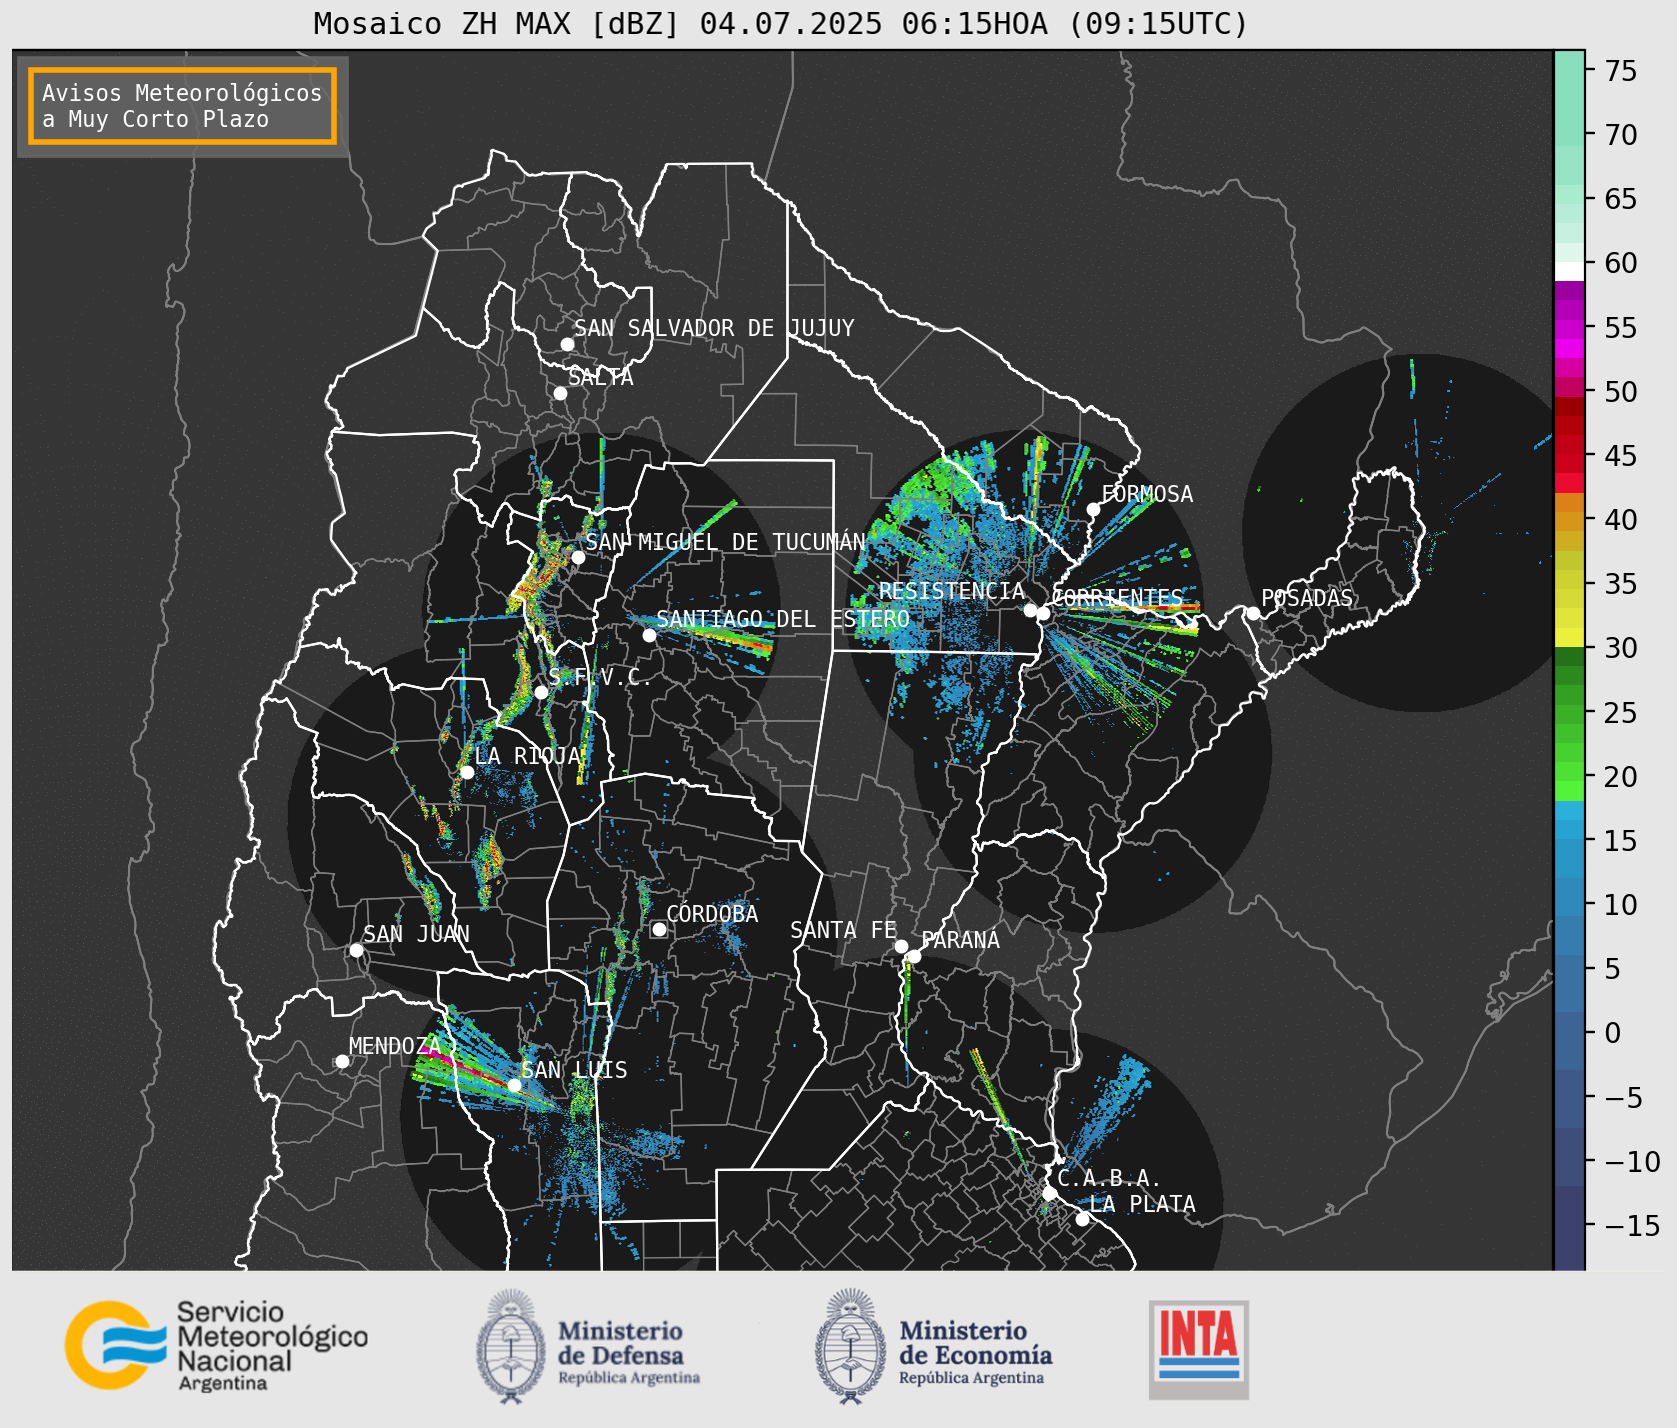The height and width of the screenshot is (1428, 1677).
Task: Select the Mendoza city marker
Action: click(x=342, y=1061)
